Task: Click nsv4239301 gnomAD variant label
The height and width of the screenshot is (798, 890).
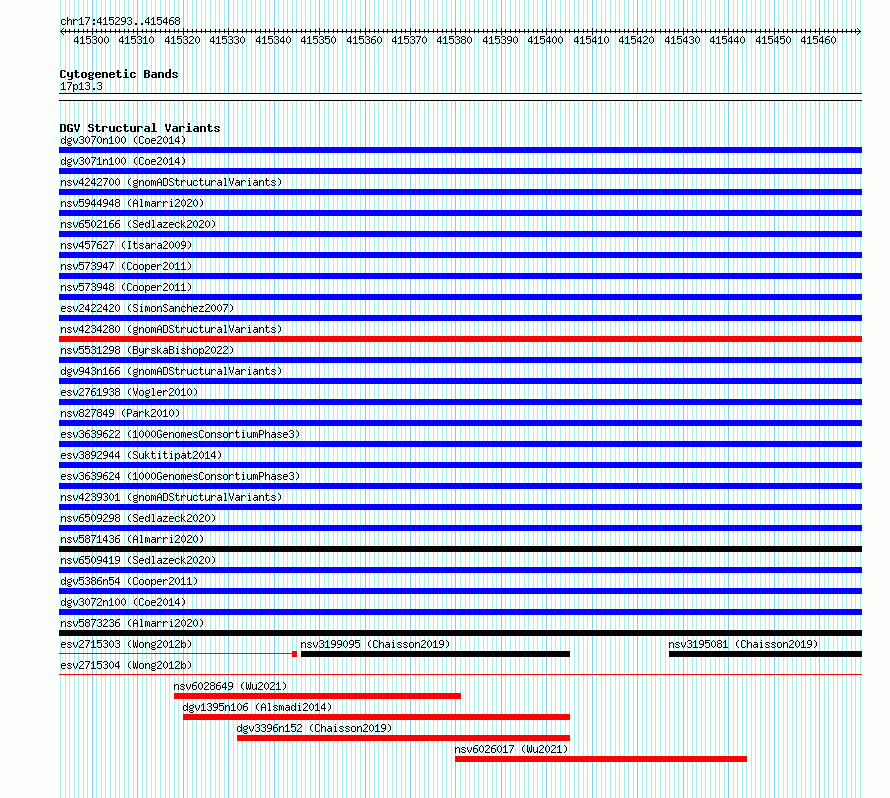Action: click(171, 497)
